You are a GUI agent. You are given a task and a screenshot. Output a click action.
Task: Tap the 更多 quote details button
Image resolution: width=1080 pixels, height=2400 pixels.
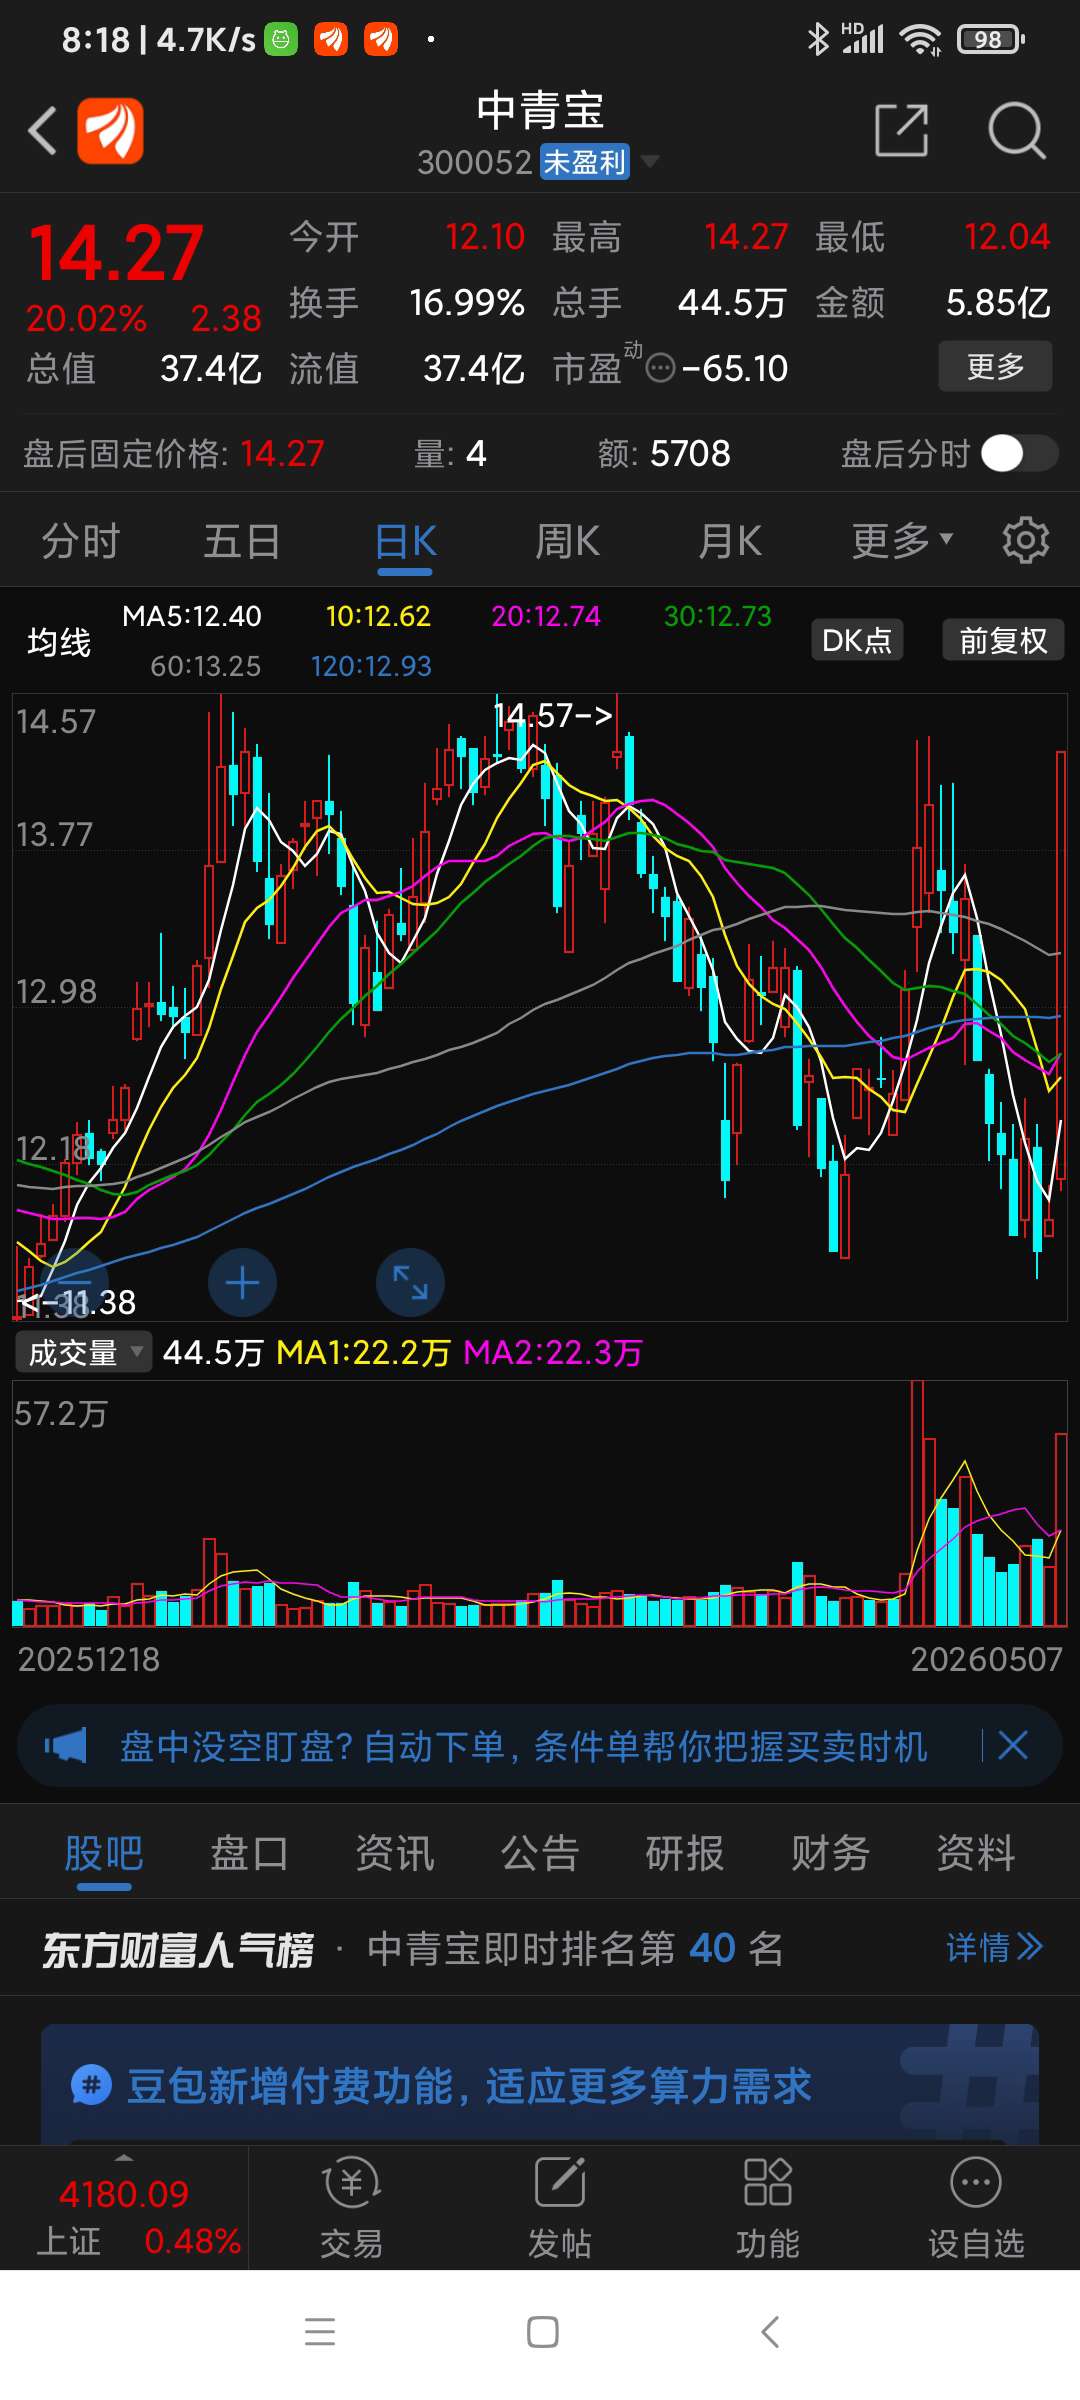pos(995,366)
